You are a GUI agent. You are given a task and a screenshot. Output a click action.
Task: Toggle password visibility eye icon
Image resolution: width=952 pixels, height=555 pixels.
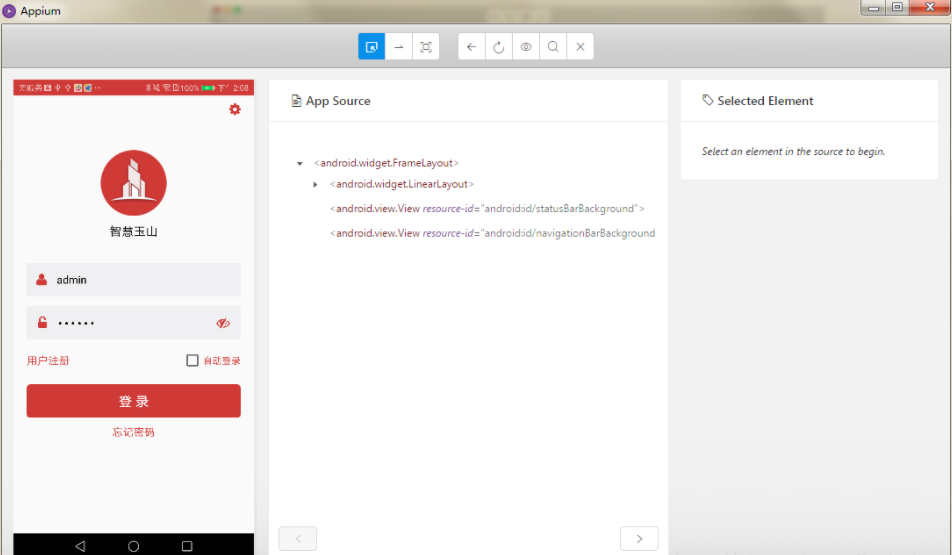point(223,323)
